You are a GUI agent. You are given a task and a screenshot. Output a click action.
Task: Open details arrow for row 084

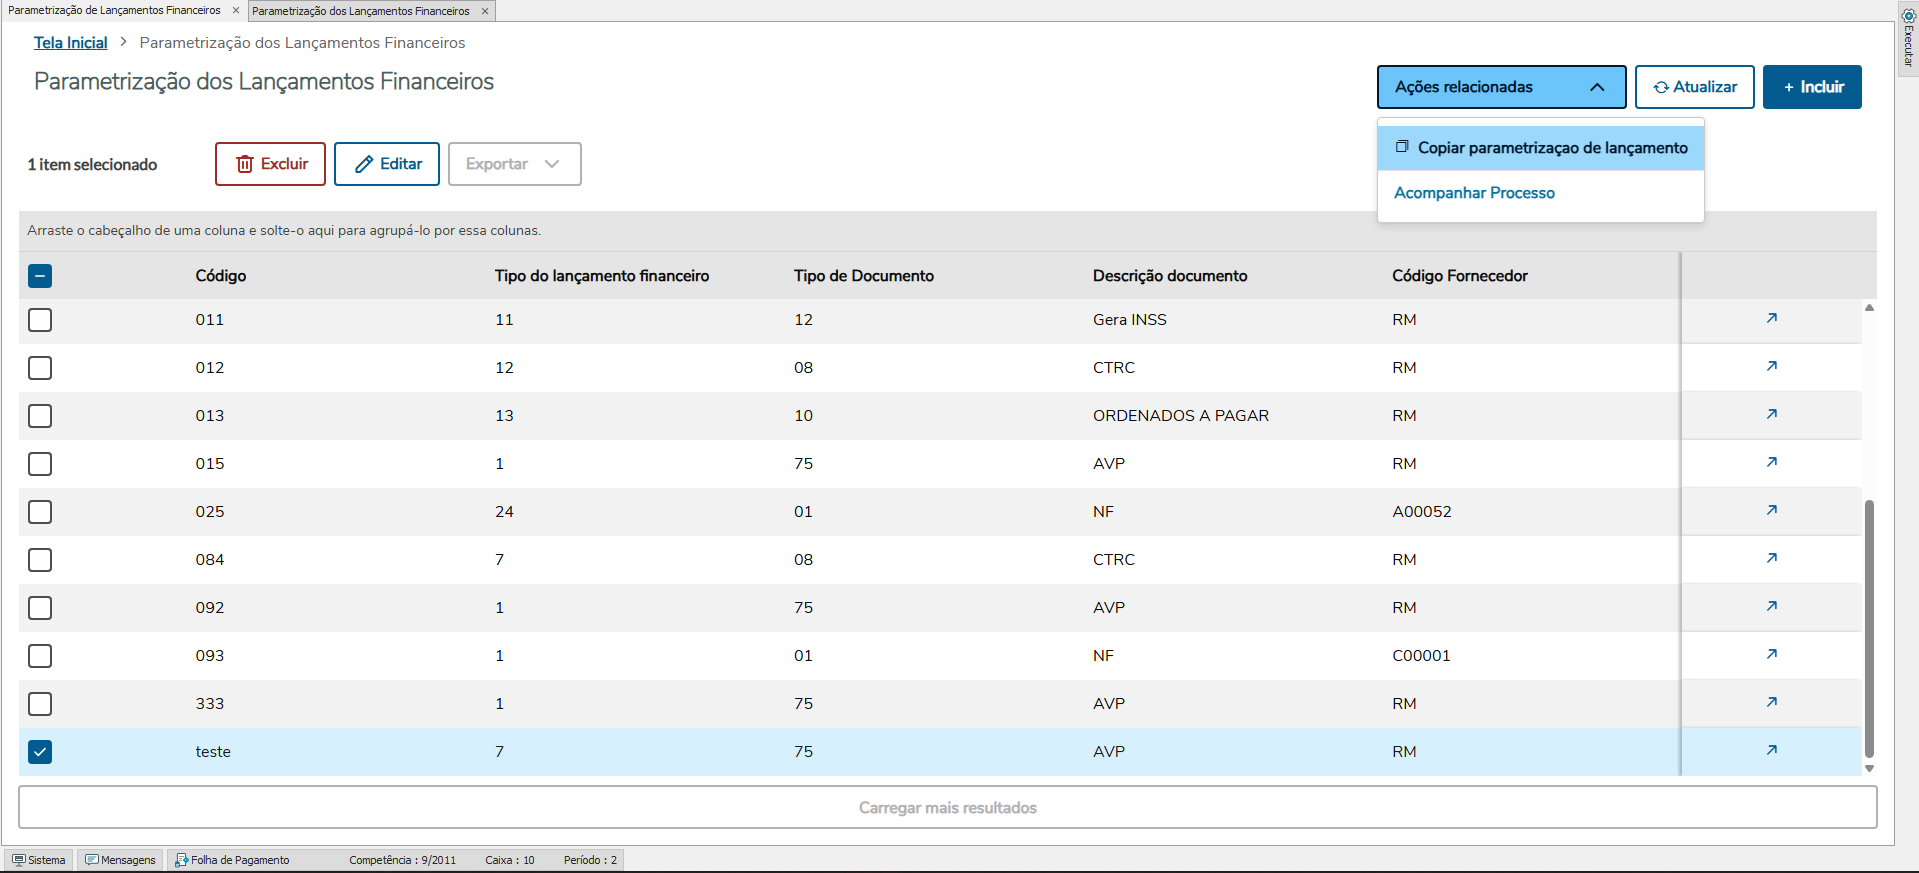click(x=1771, y=559)
